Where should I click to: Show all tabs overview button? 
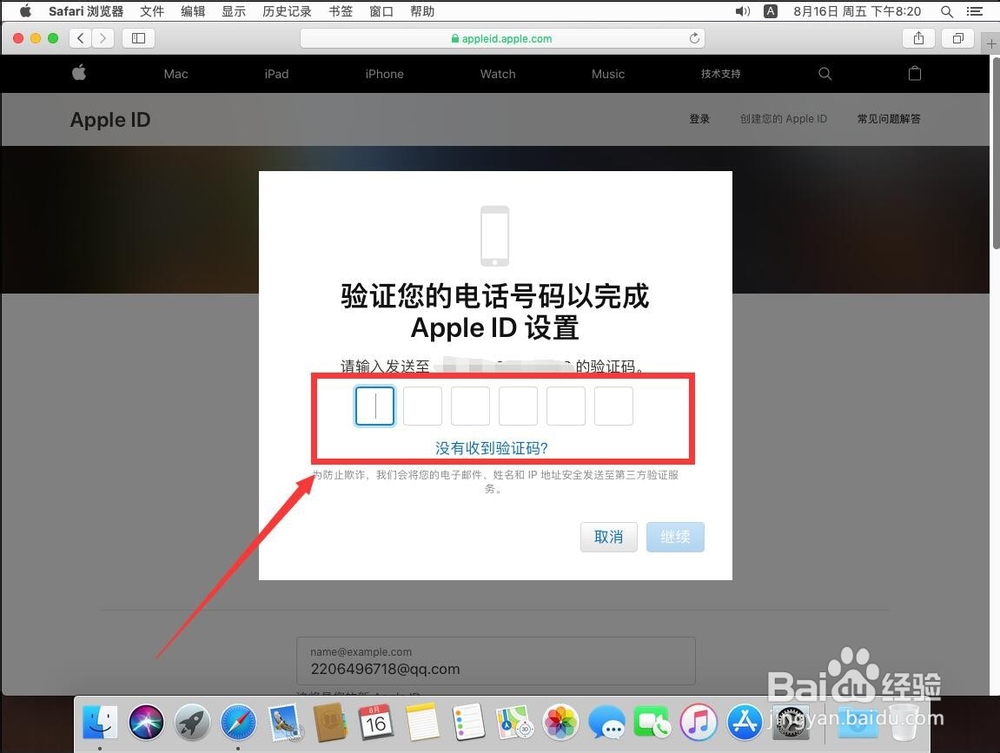(x=958, y=38)
